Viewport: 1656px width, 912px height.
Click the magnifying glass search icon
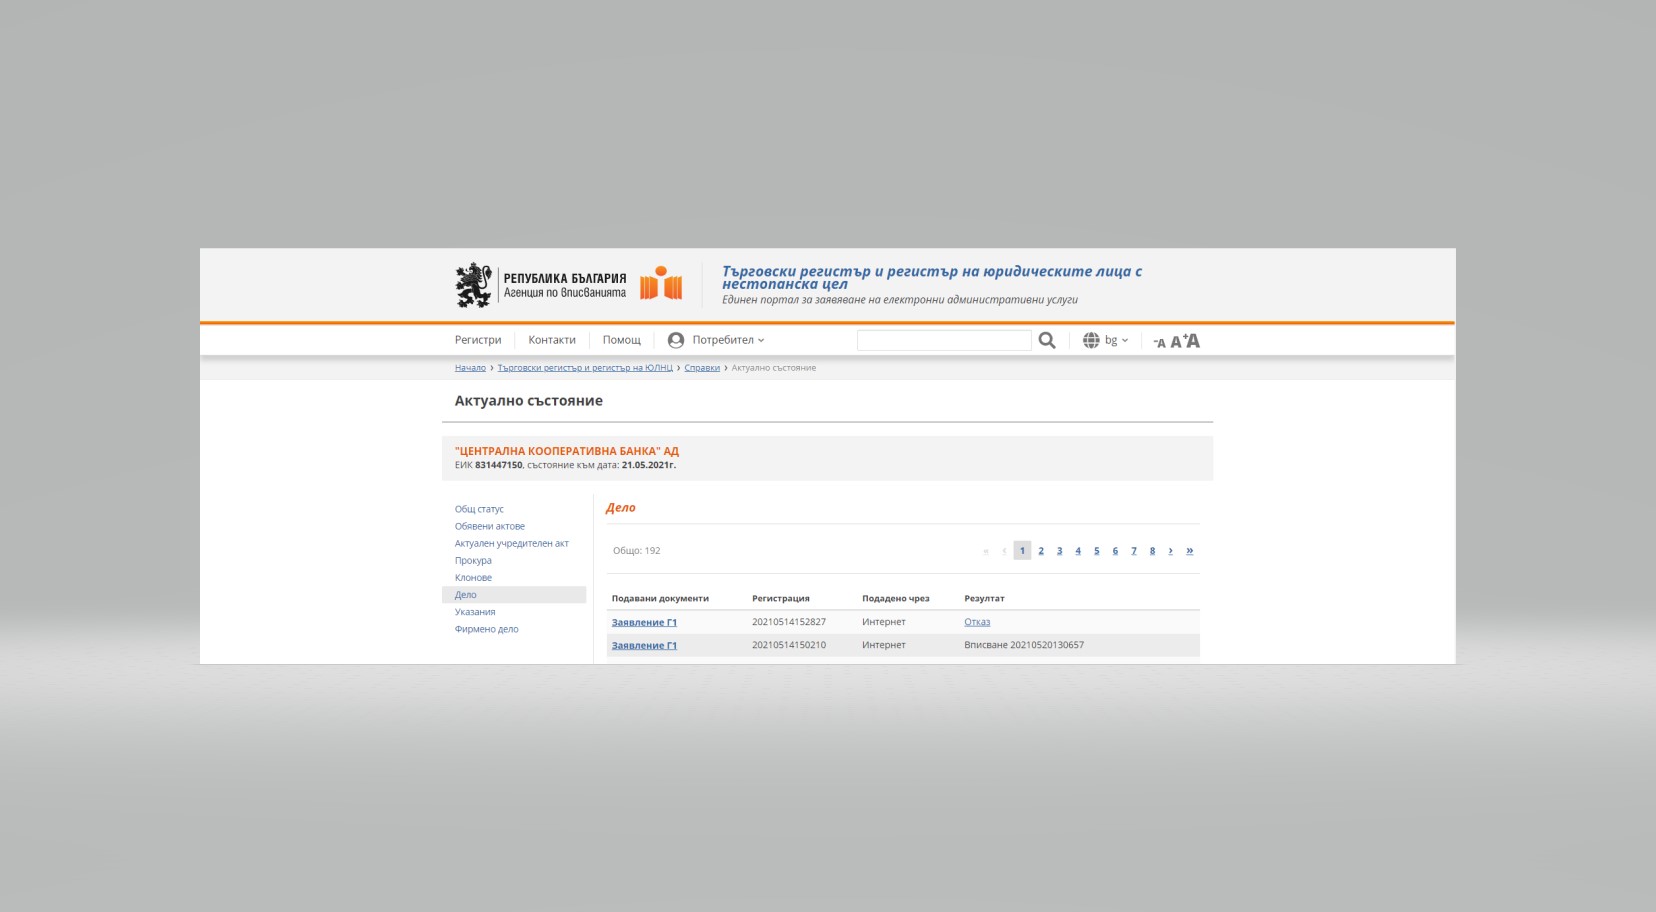click(x=1047, y=340)
